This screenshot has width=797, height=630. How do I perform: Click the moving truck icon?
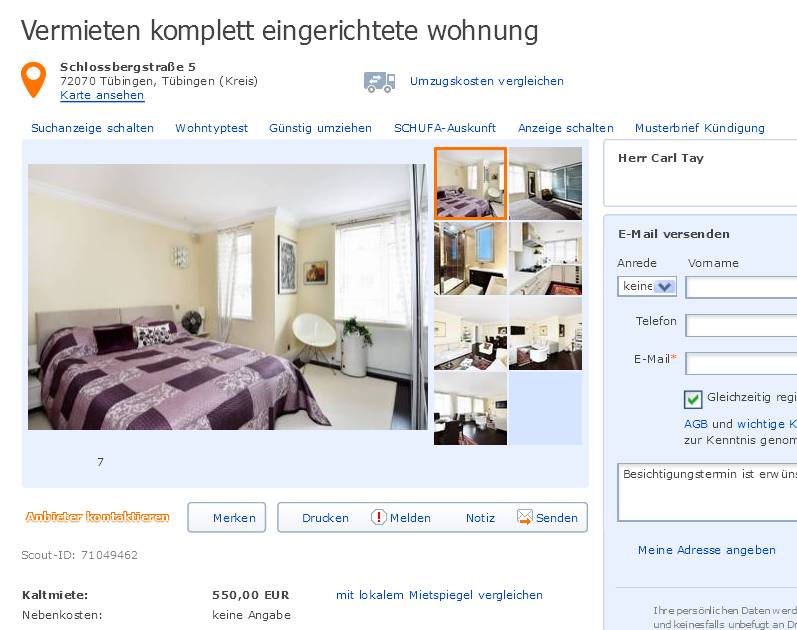379,82
